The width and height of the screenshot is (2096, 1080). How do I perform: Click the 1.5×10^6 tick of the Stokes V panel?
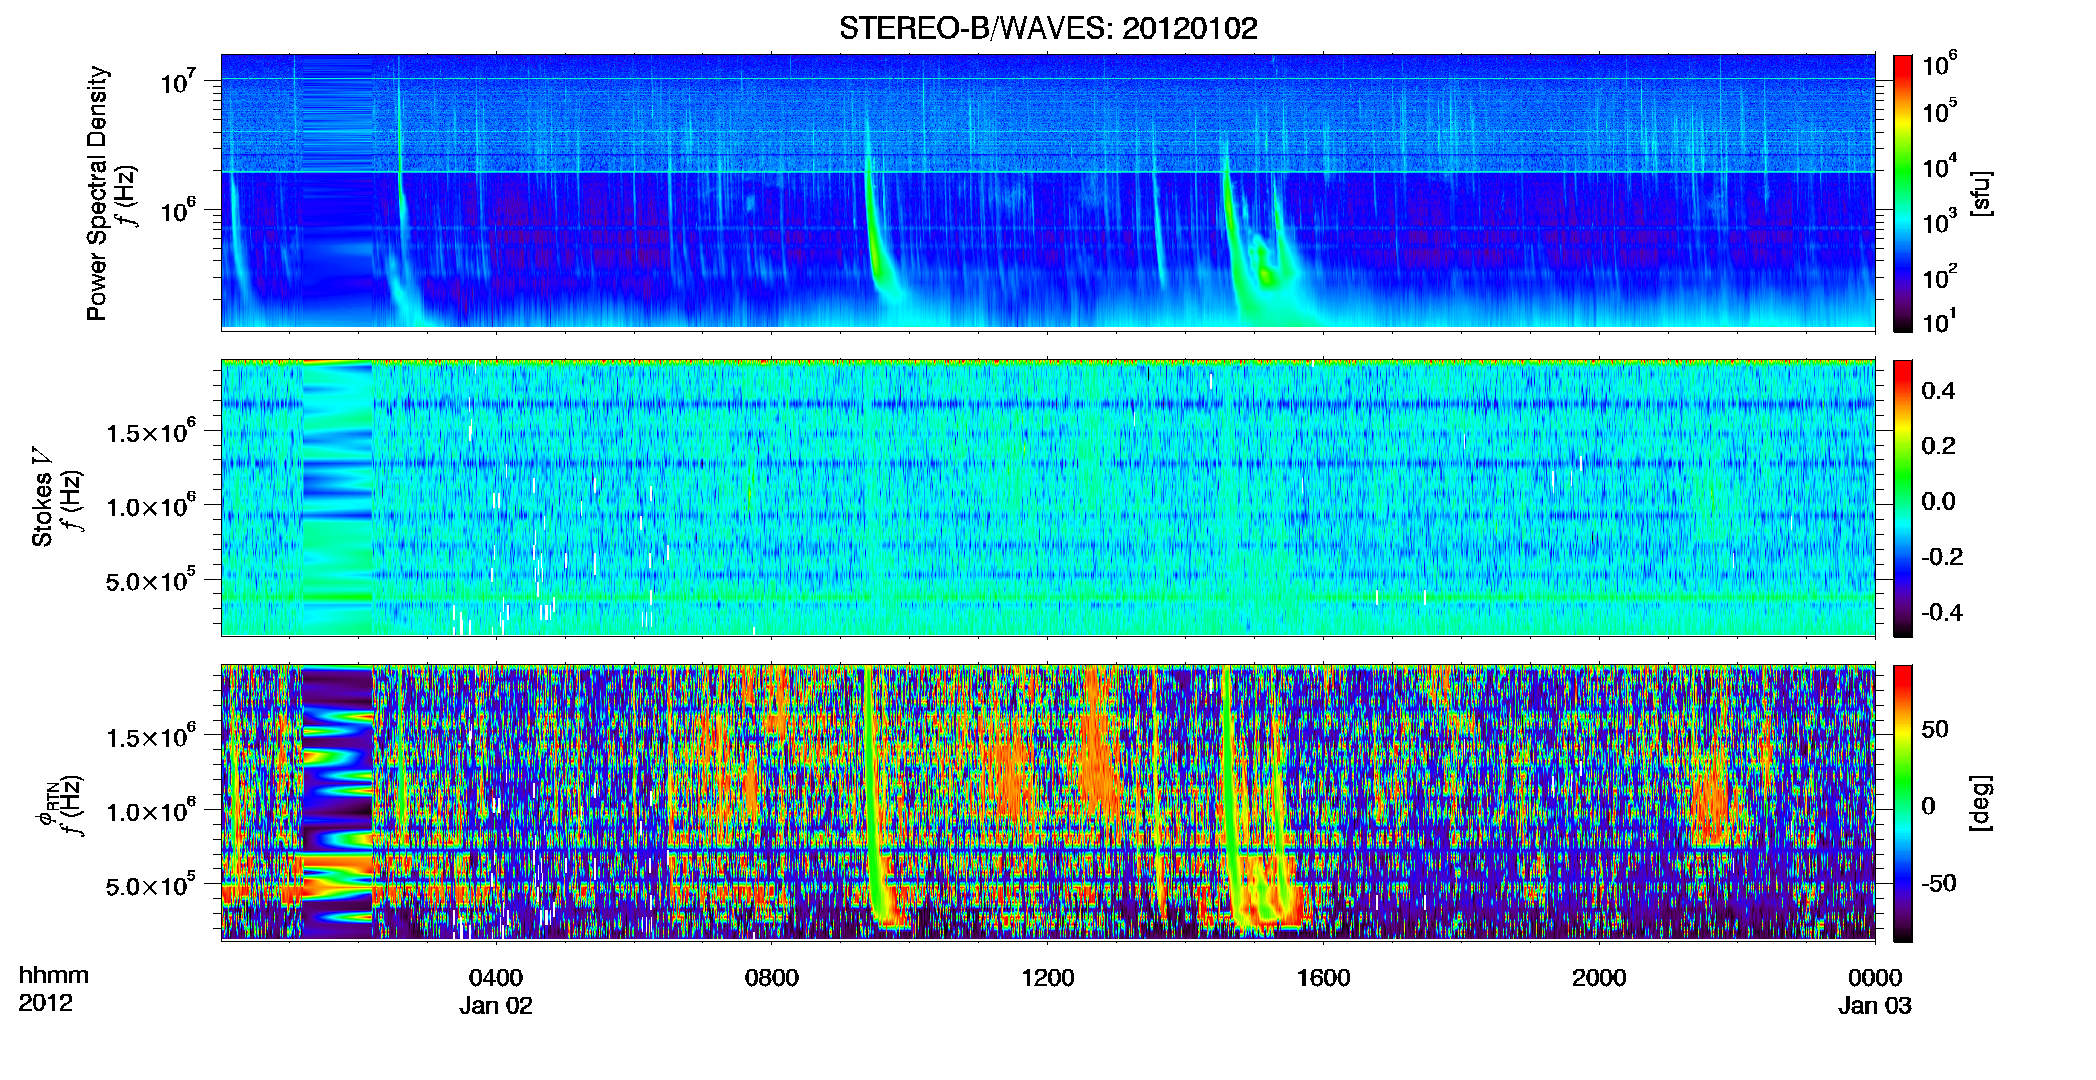click(151, 432)
